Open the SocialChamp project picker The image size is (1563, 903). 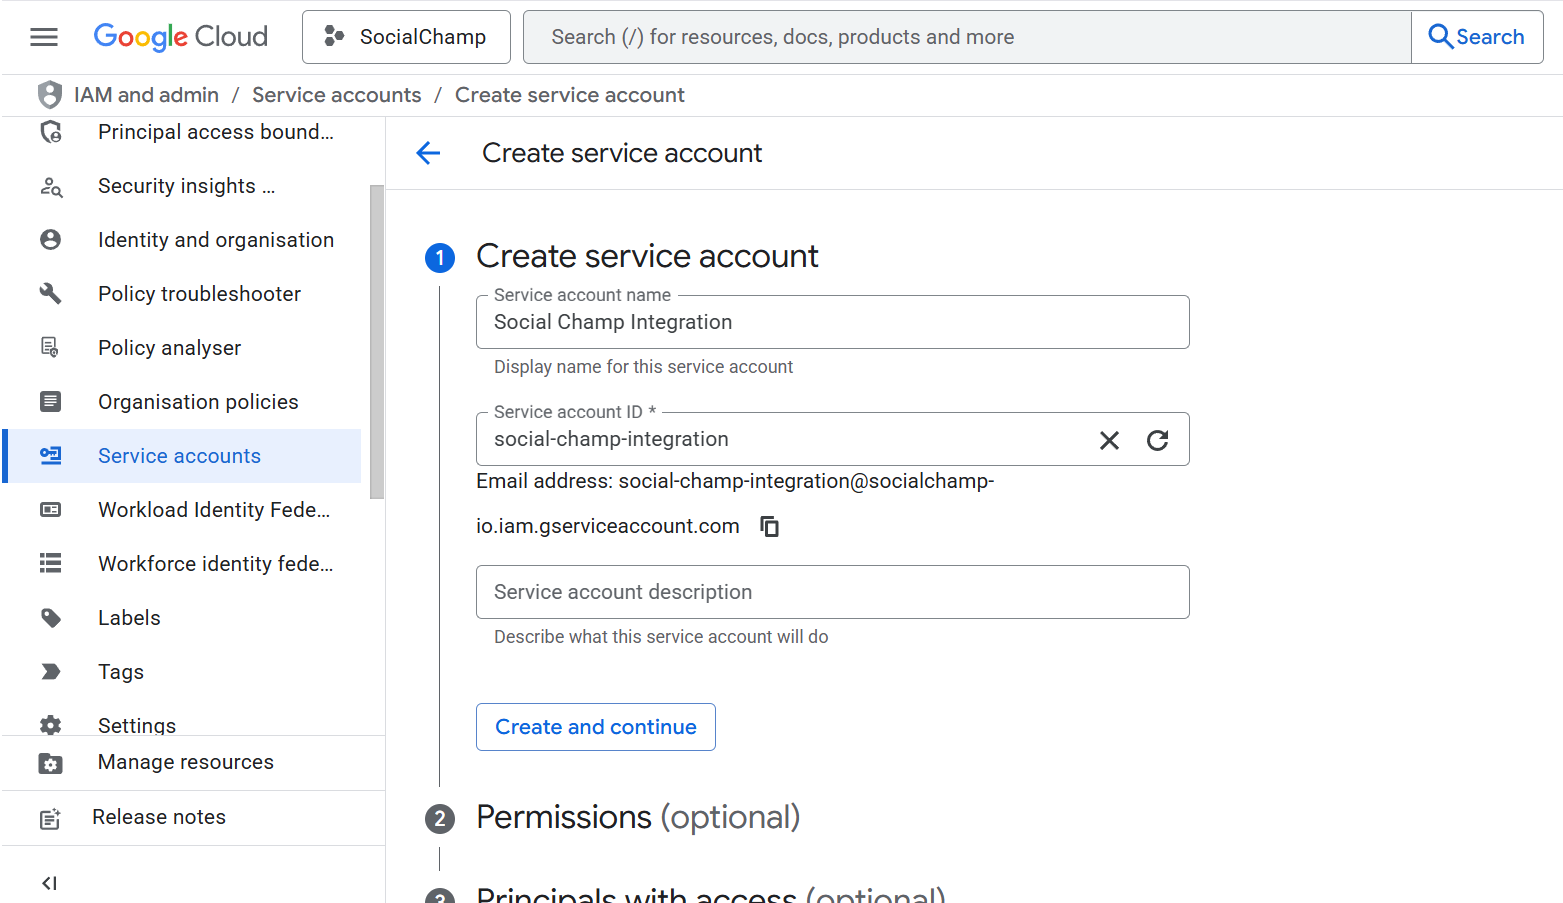pos(406,37)
